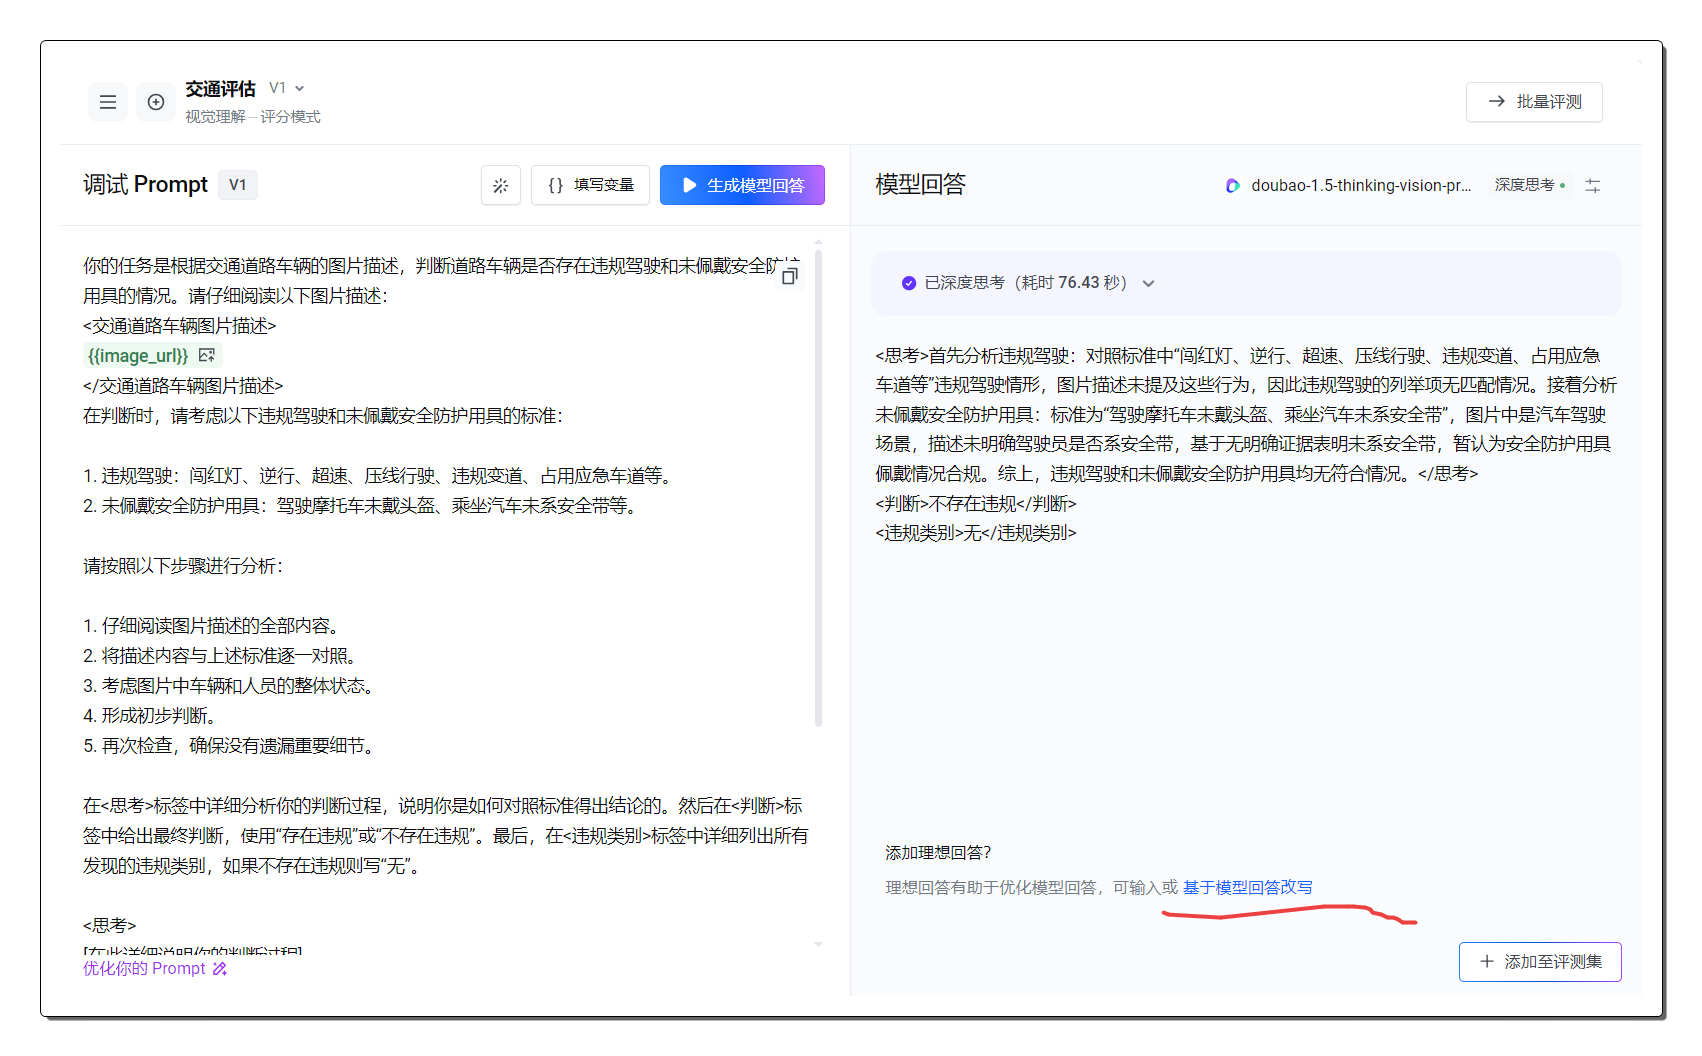Click 添加至评测集 button
Image resolution: width=1702 pixels, height=1056 pixels.
1540,962
